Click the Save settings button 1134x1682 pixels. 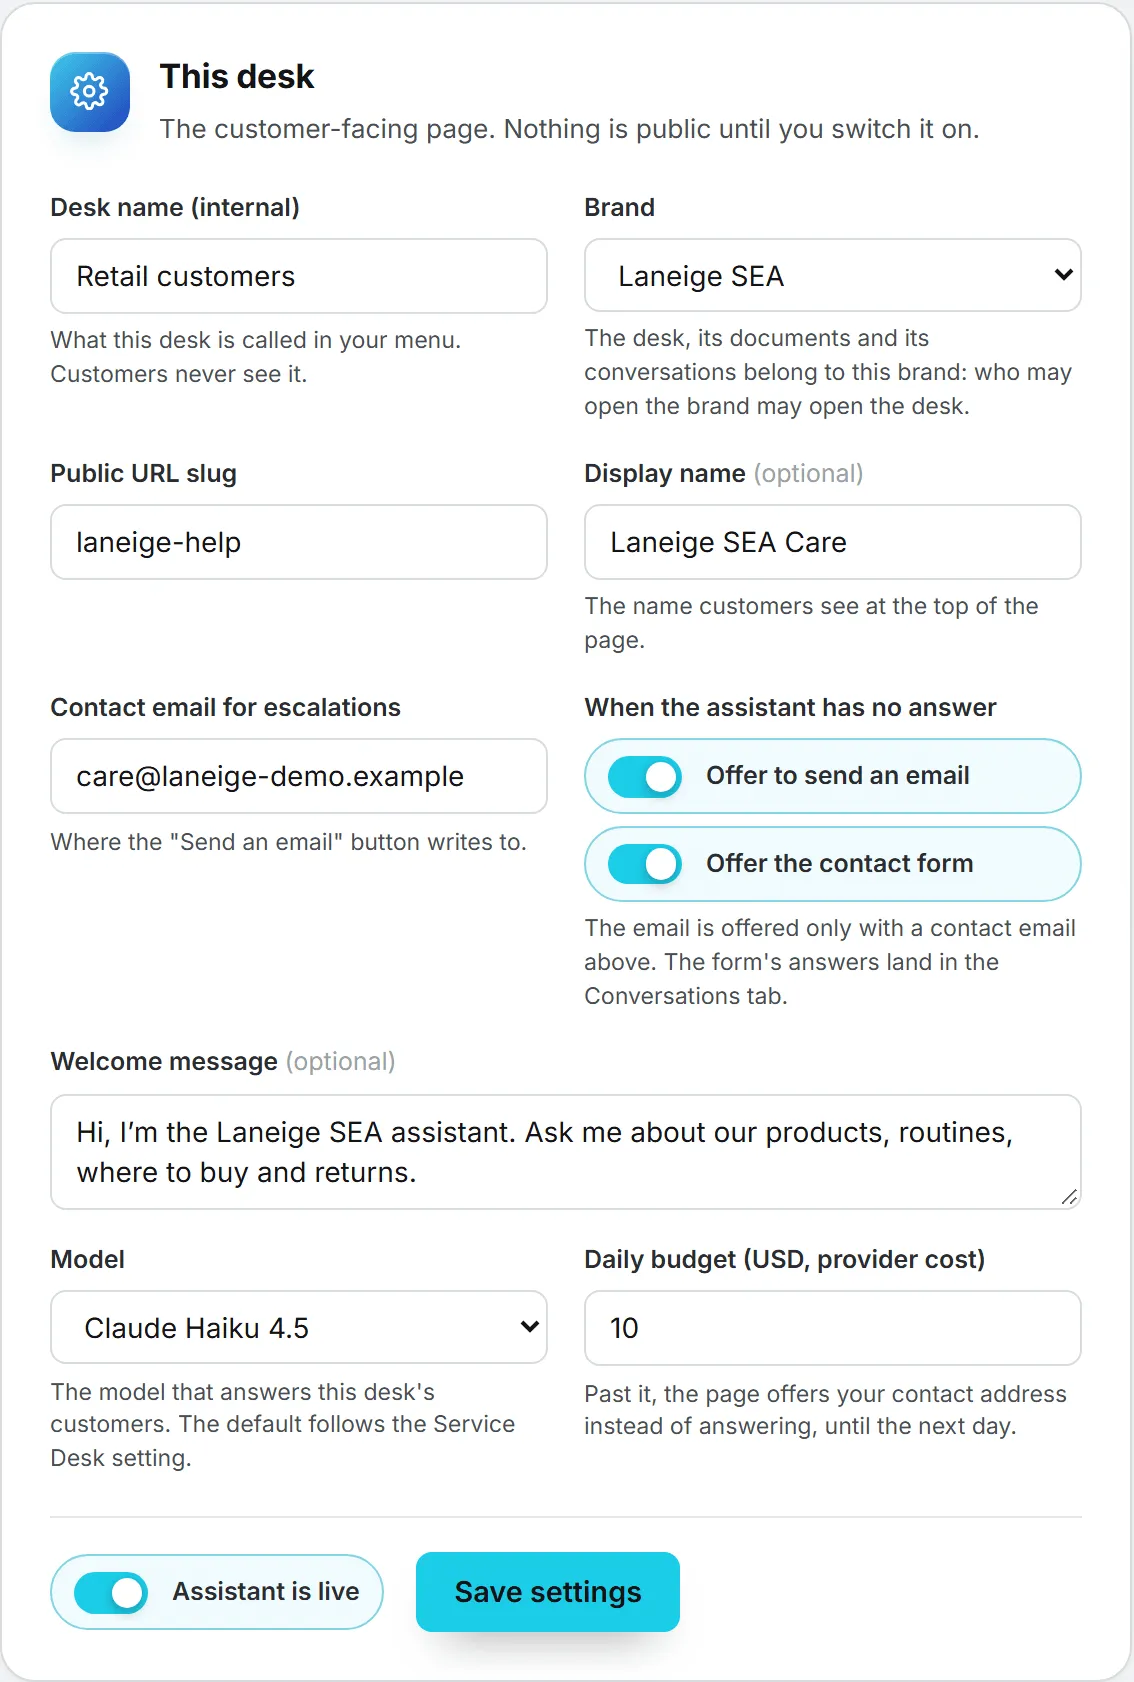click(x=548, y=1592)
